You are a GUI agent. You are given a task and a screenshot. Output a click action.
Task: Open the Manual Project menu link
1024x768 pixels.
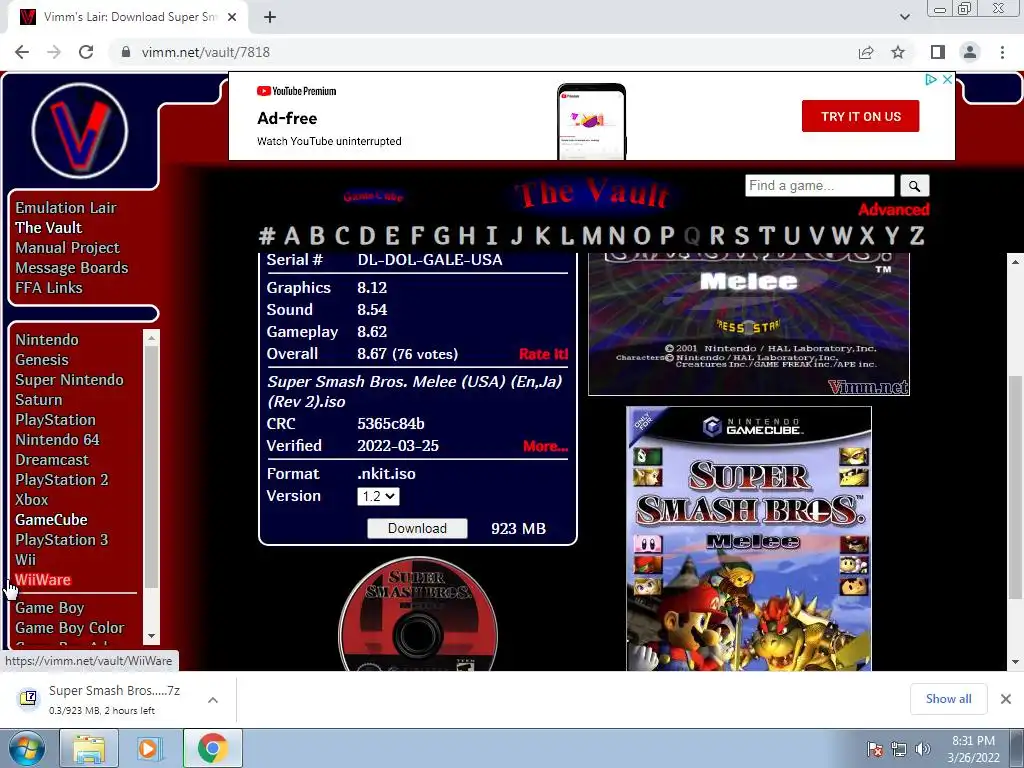(67, 248)
